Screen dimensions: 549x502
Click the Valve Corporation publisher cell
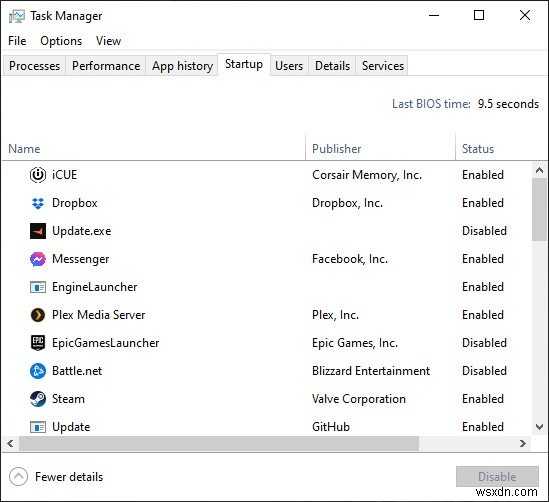[x=359, y=399]
